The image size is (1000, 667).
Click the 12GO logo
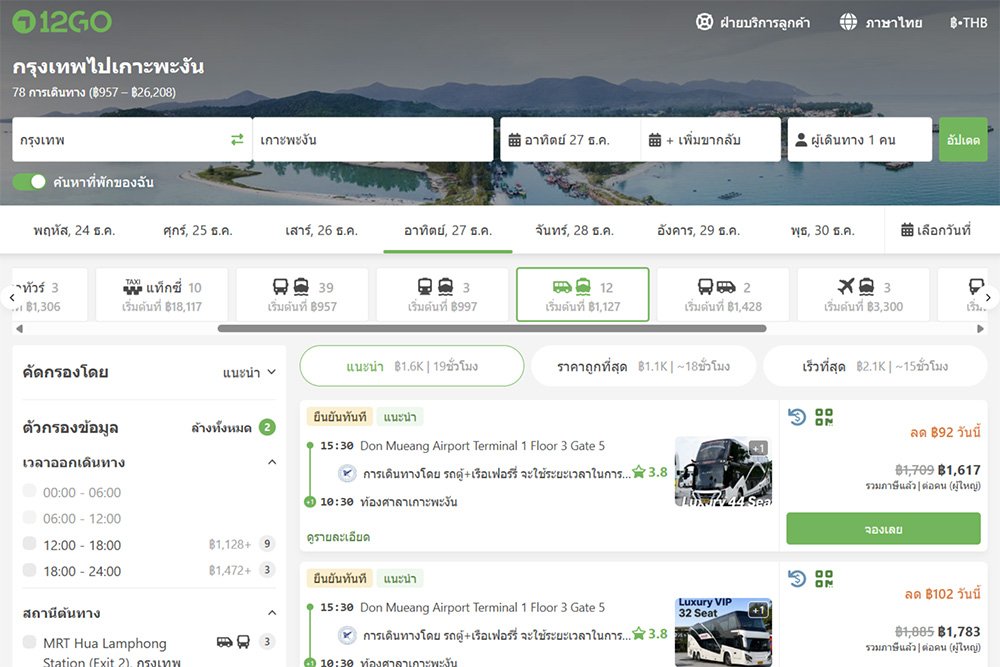coord(62,22)
